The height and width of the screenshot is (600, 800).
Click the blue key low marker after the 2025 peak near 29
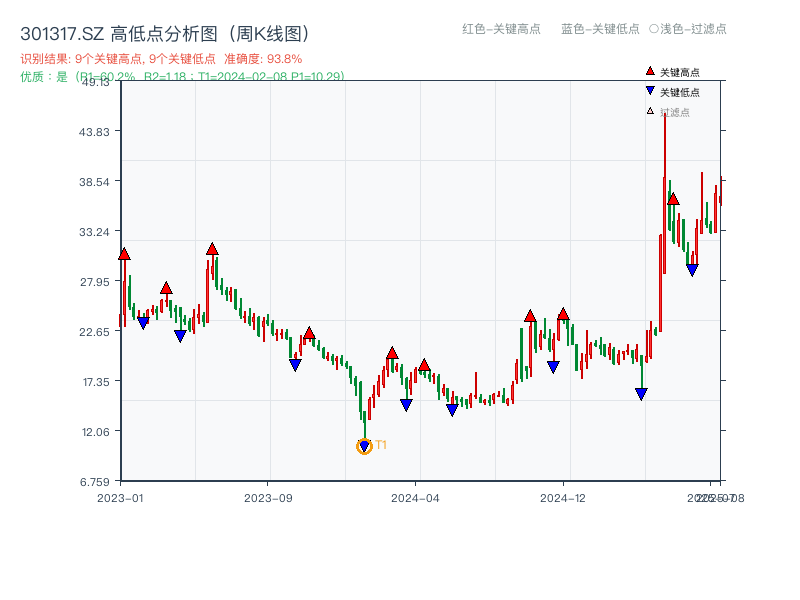tap(692, 270)
